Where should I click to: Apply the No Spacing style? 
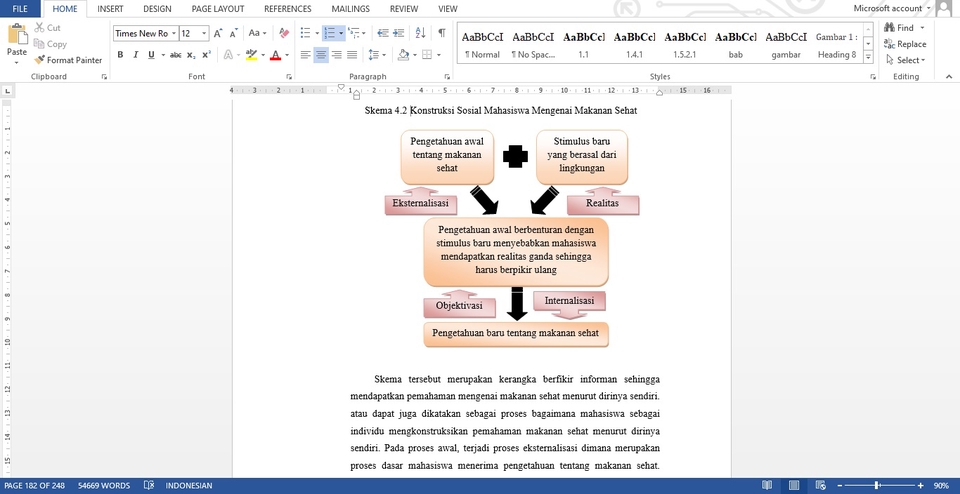533,45
